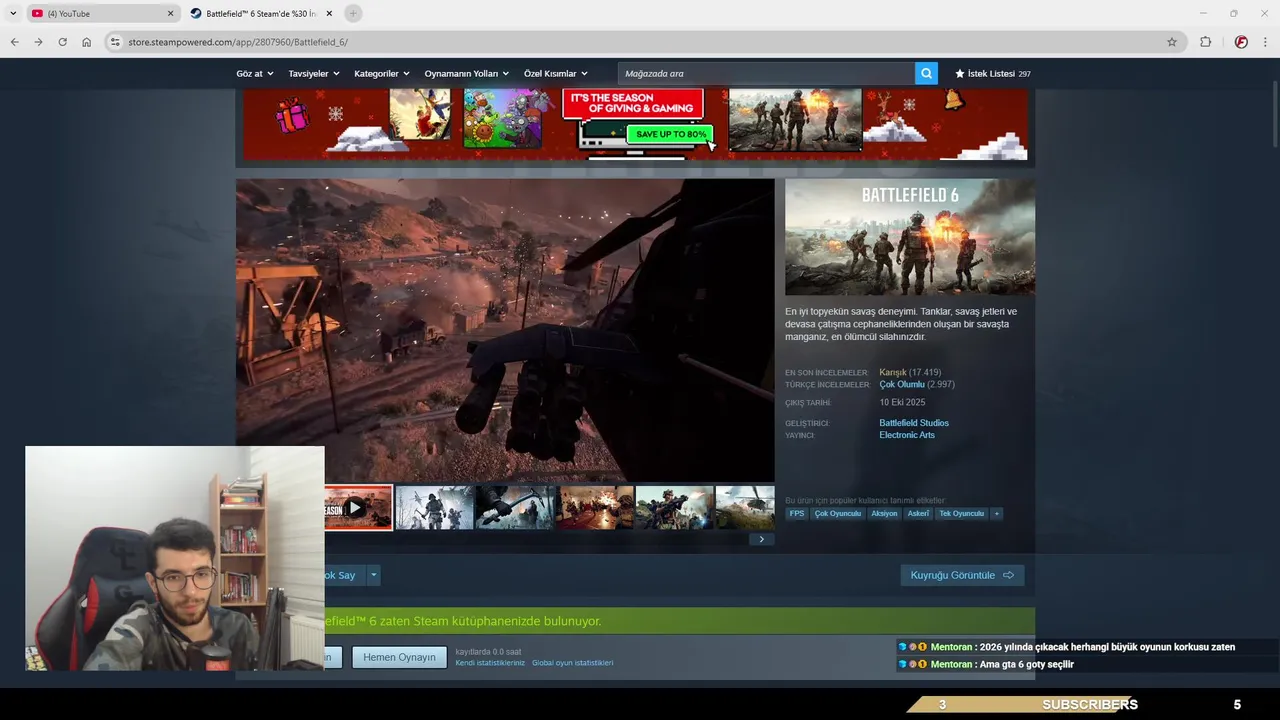The width and height of the screenshot is (1280, 720).
Task: Open the Çok Olumlu Turkish reviews summary
Action: (902, 384)
